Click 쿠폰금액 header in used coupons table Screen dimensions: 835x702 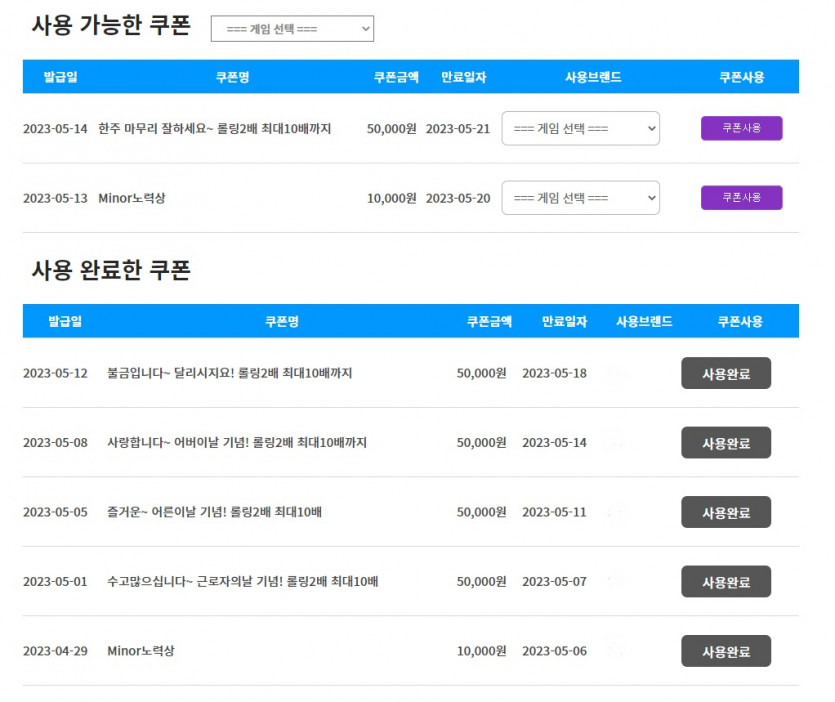coord(489,322)
